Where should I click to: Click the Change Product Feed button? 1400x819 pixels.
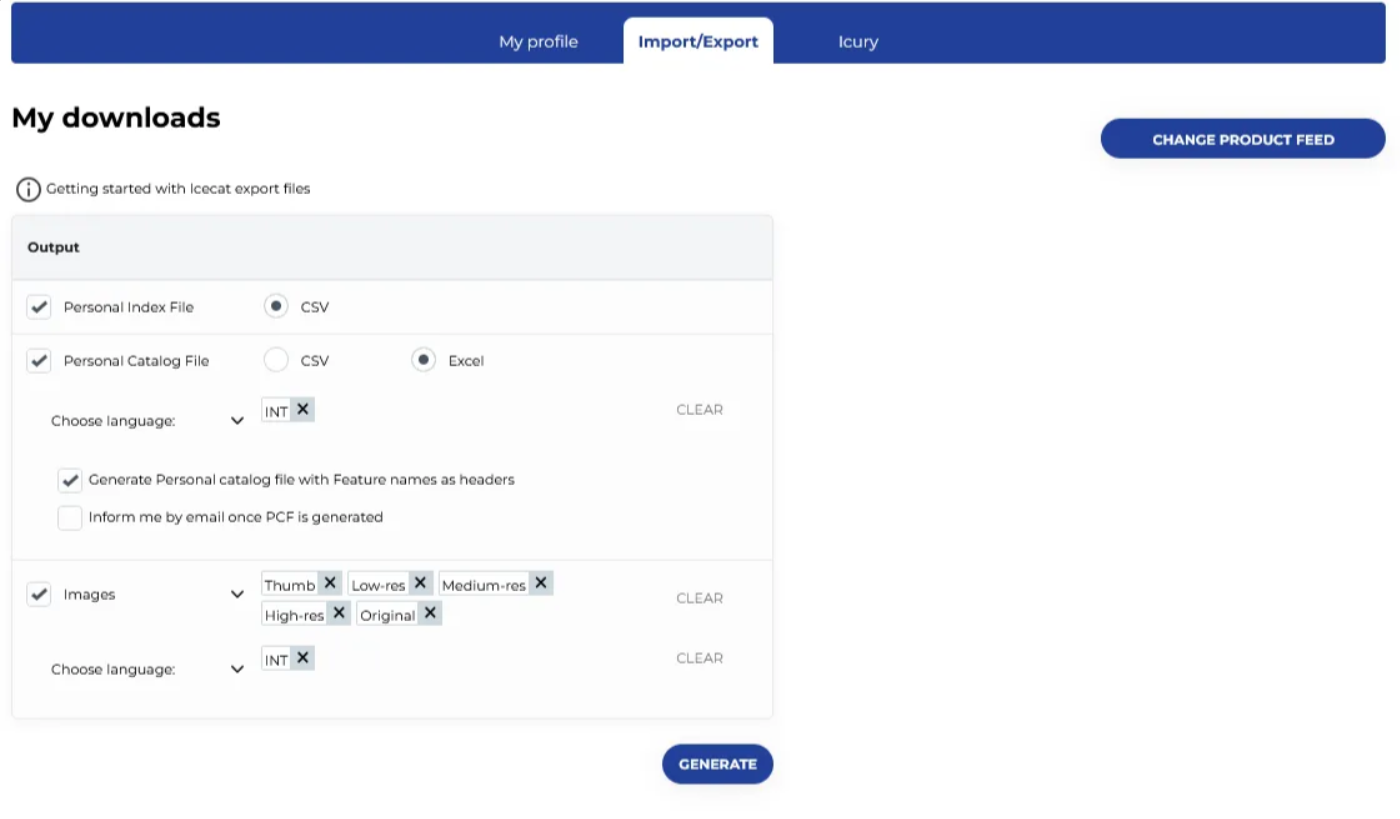pyautogui.click(x=1242, y=139)
